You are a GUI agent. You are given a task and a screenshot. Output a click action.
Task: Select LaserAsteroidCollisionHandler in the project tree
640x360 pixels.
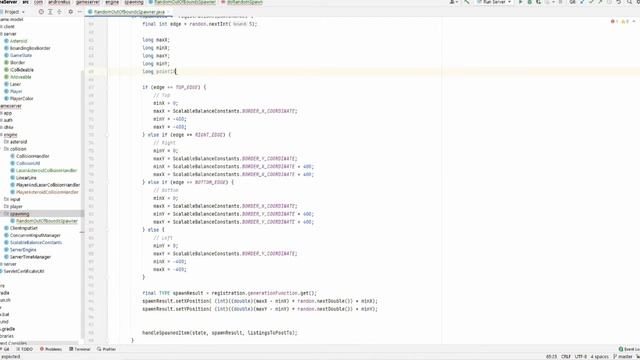47,170
